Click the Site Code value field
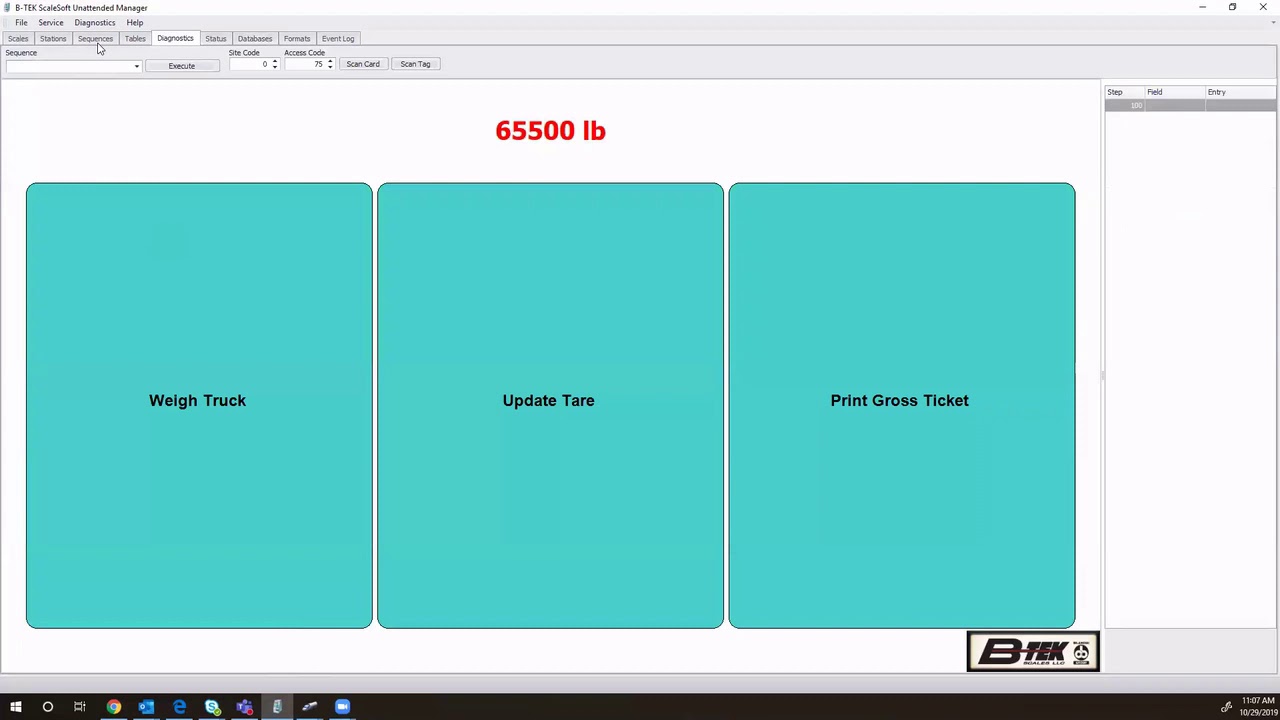This screenshot has width=1280, height=720. click(x=250, y=65)
